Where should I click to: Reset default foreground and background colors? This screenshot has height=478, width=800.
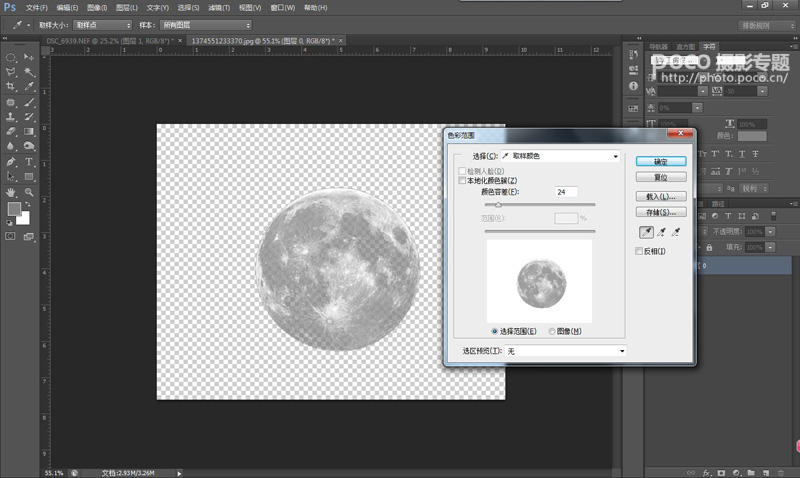coord(9,222)
